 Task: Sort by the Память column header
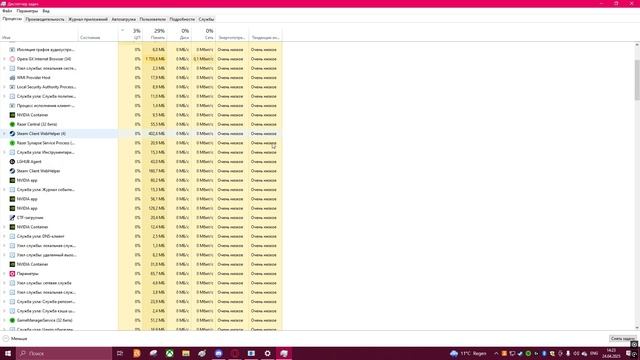[155, 34]
